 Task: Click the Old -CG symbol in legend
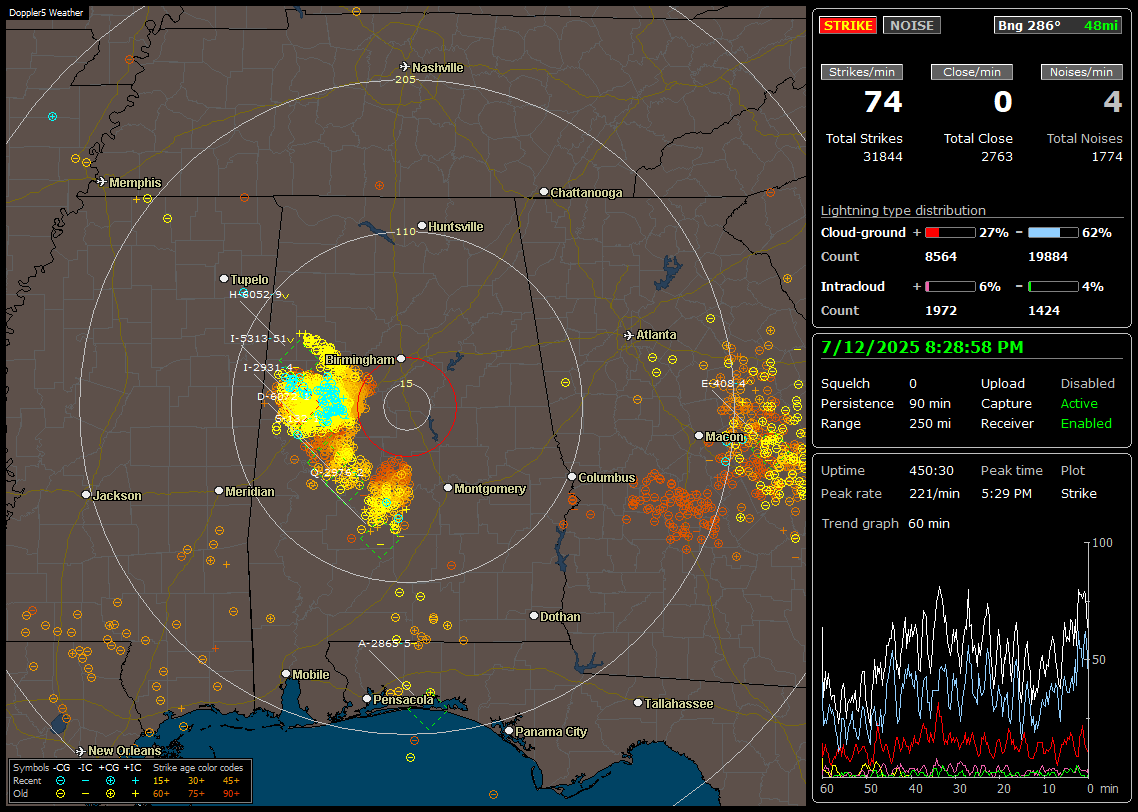point(61,794)
